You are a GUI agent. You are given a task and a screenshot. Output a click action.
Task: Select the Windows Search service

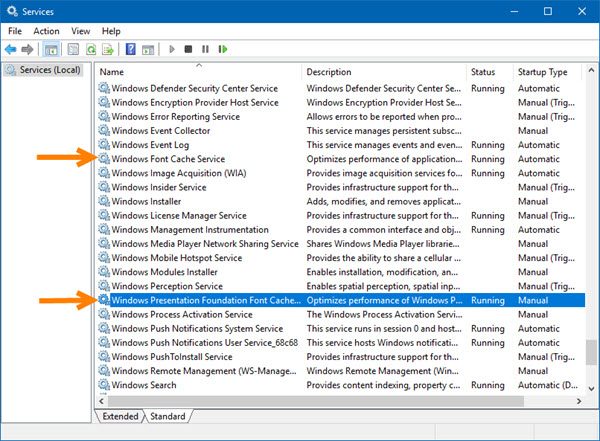[x=144, y=385]
